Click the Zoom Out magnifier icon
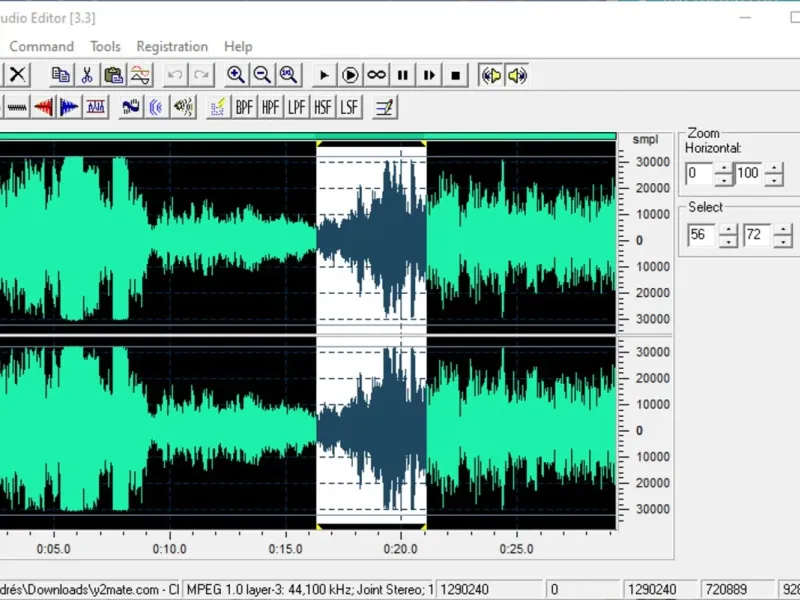Image resolution: width=800 pixels, height=600 pixels. [262, 75]
